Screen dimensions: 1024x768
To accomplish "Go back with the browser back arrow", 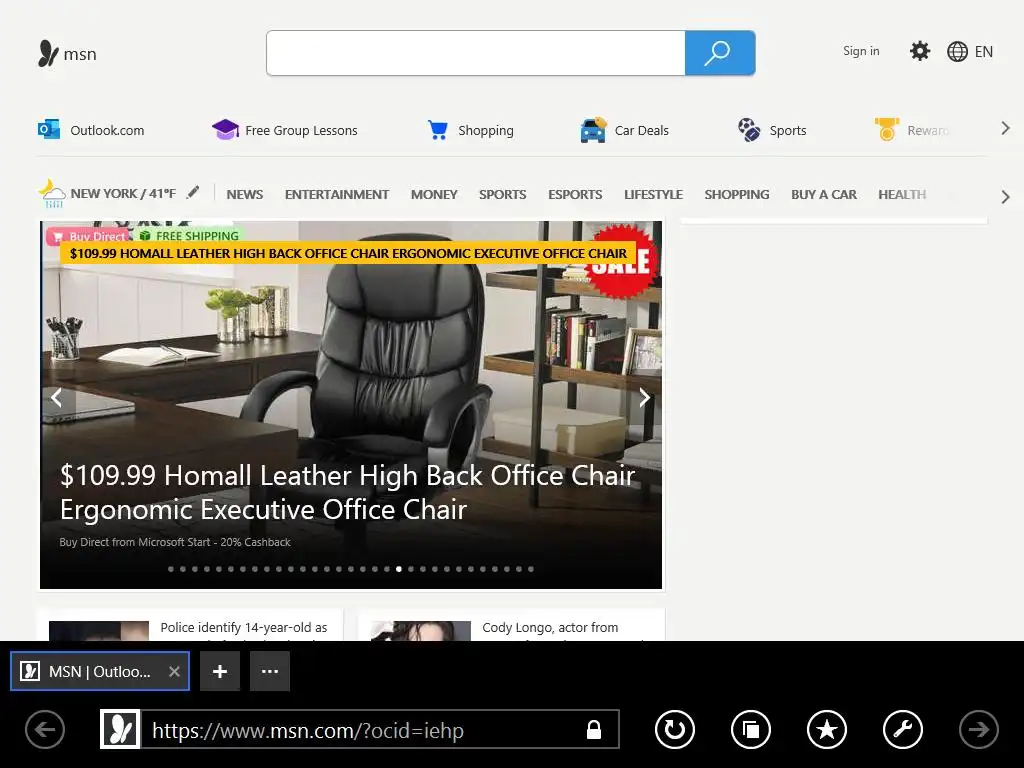I will click(x=45, y=729).
